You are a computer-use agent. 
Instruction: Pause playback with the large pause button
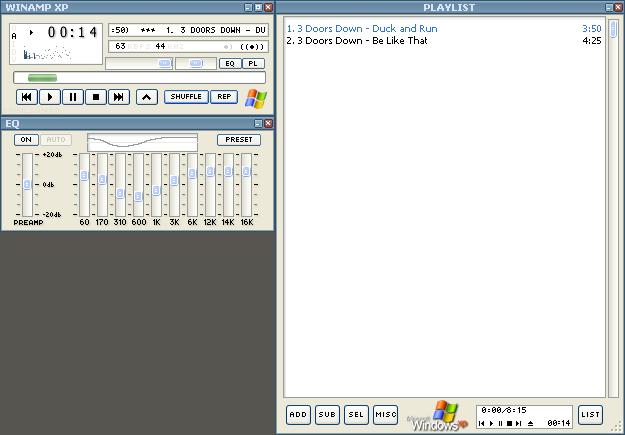73,97
